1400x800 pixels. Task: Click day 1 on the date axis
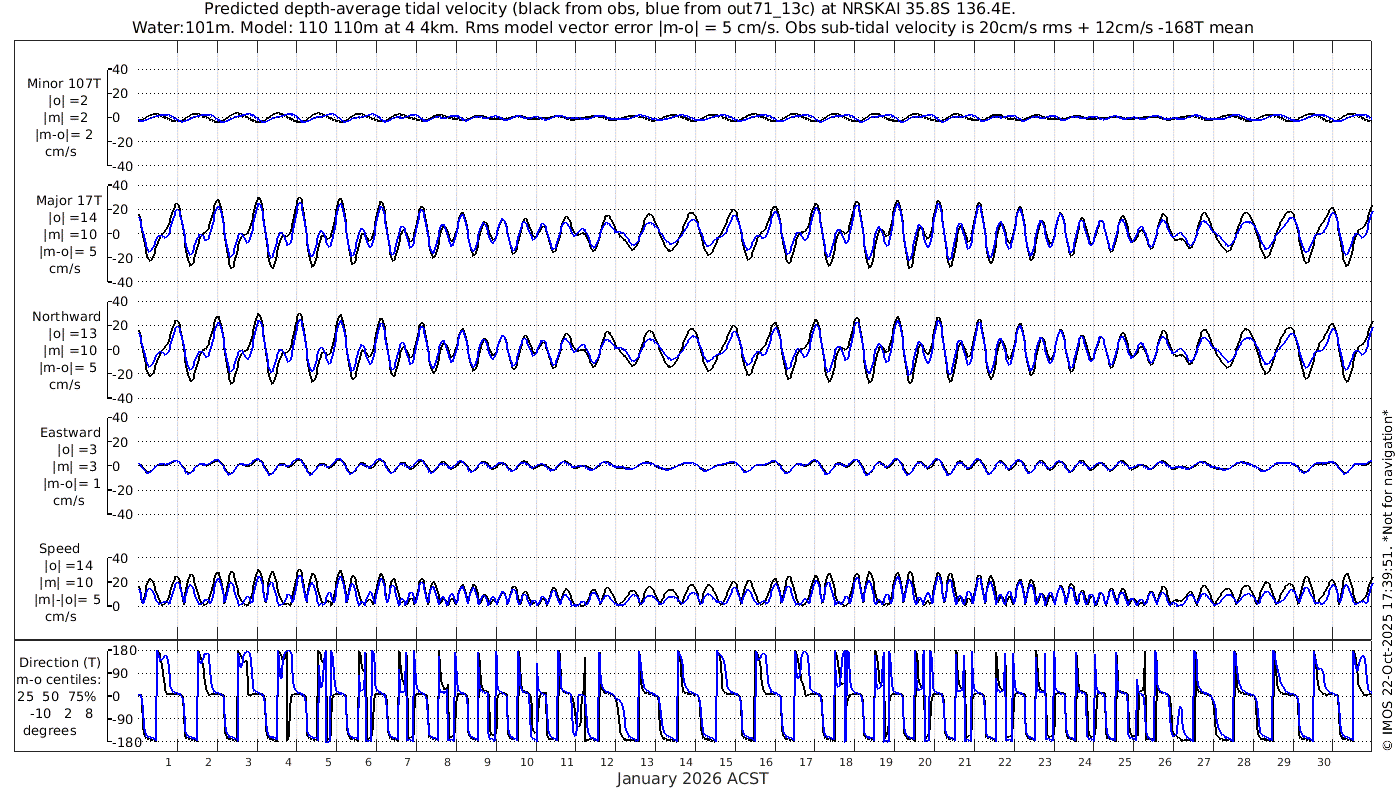point(169,761)
